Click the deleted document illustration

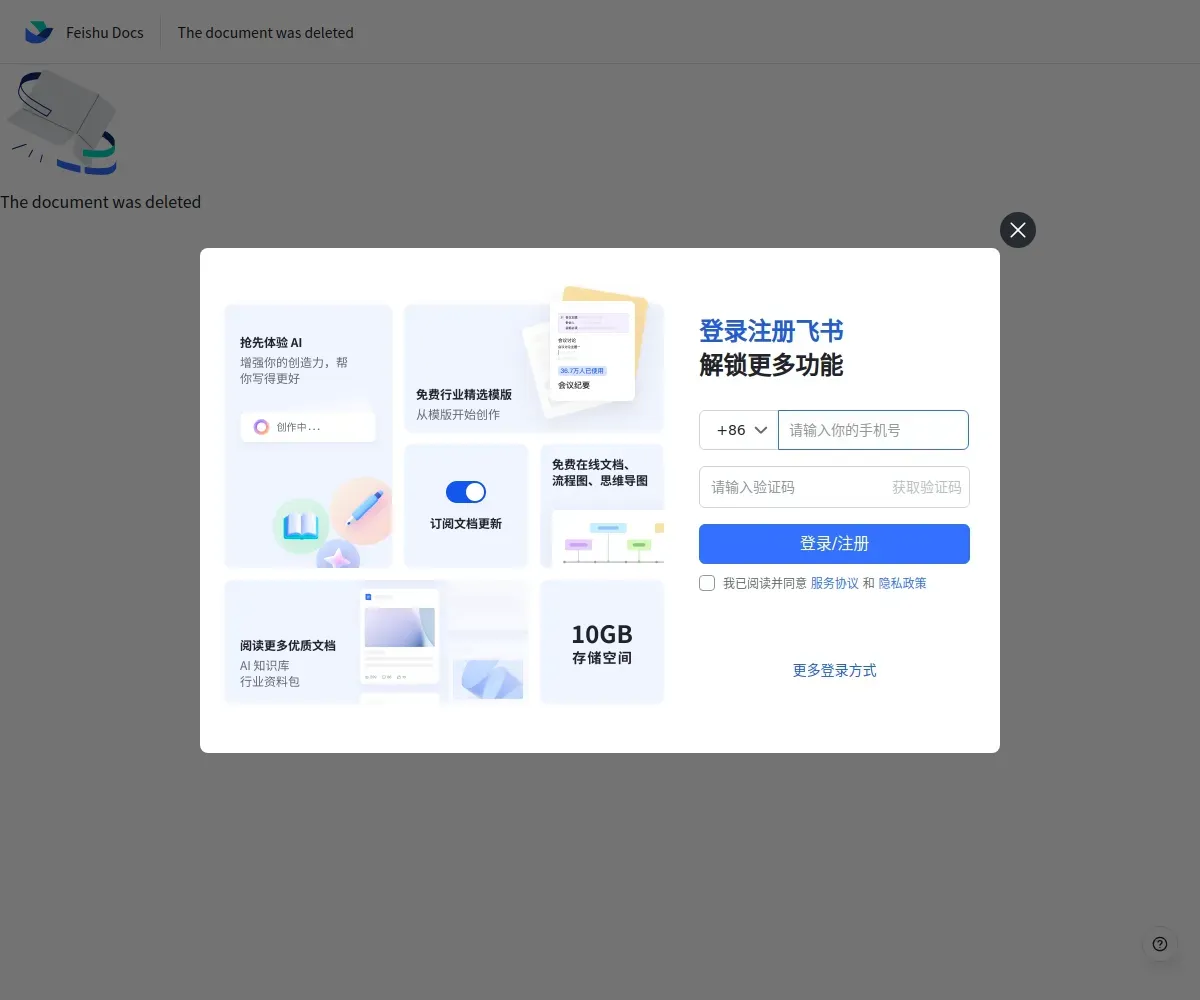pos(62,123)
